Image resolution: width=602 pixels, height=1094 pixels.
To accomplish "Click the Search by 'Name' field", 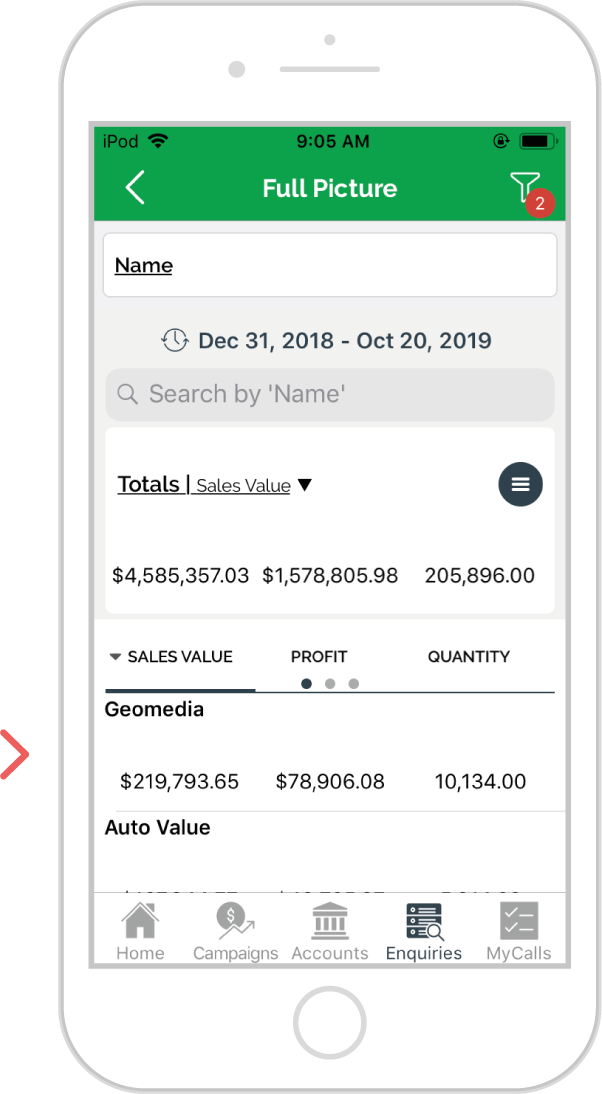I will (x=330, y=394).
